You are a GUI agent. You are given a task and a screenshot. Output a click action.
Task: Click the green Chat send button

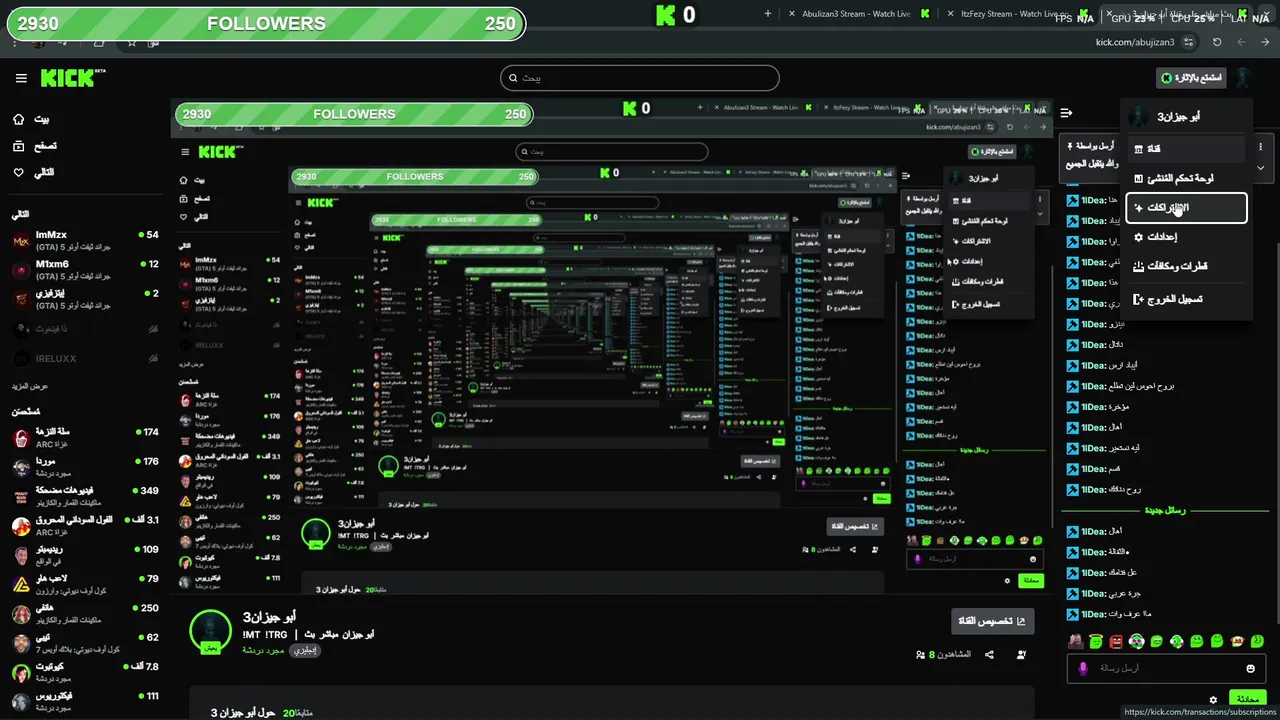[1248, 698]
